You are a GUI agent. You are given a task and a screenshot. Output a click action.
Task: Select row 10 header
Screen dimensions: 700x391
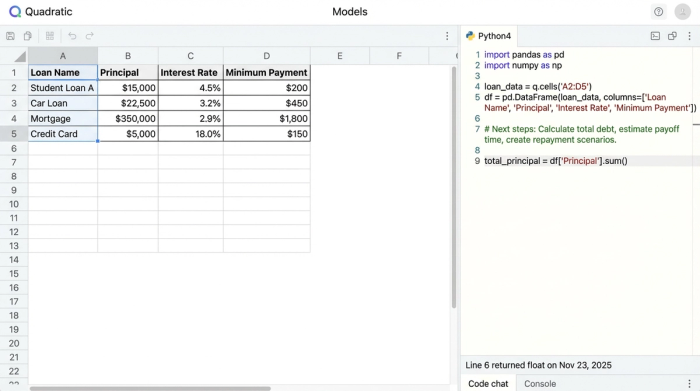[14, 204]
